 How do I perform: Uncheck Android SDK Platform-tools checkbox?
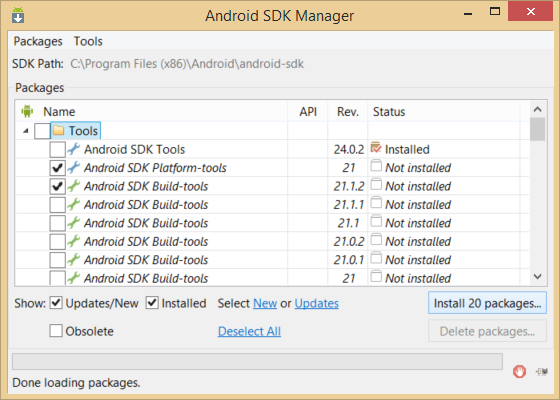[58, 168]
